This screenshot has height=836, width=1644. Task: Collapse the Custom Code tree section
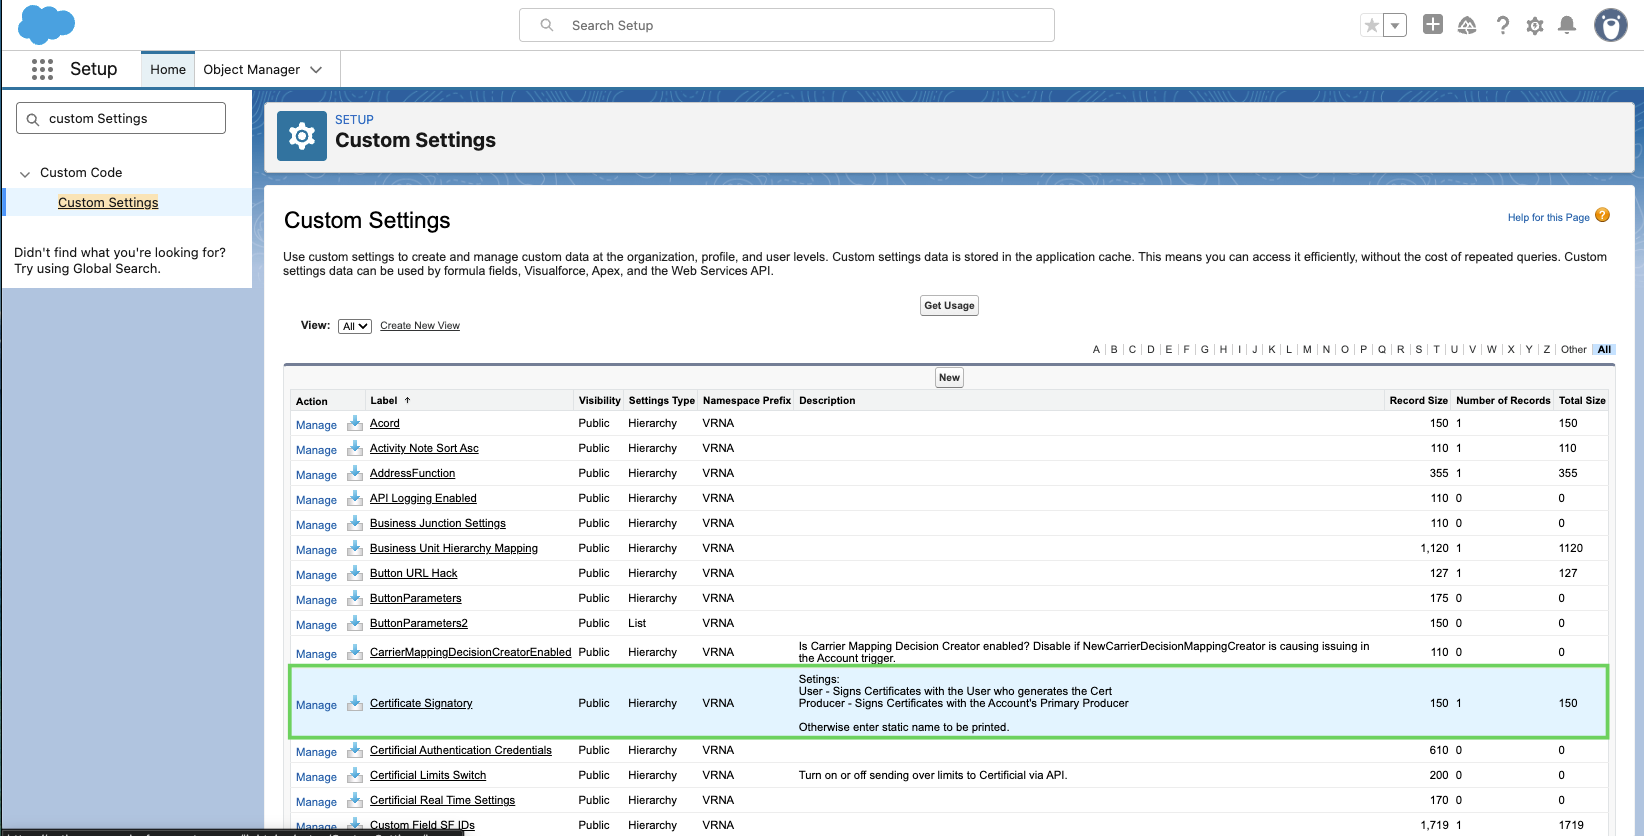(x=25, y=174)
